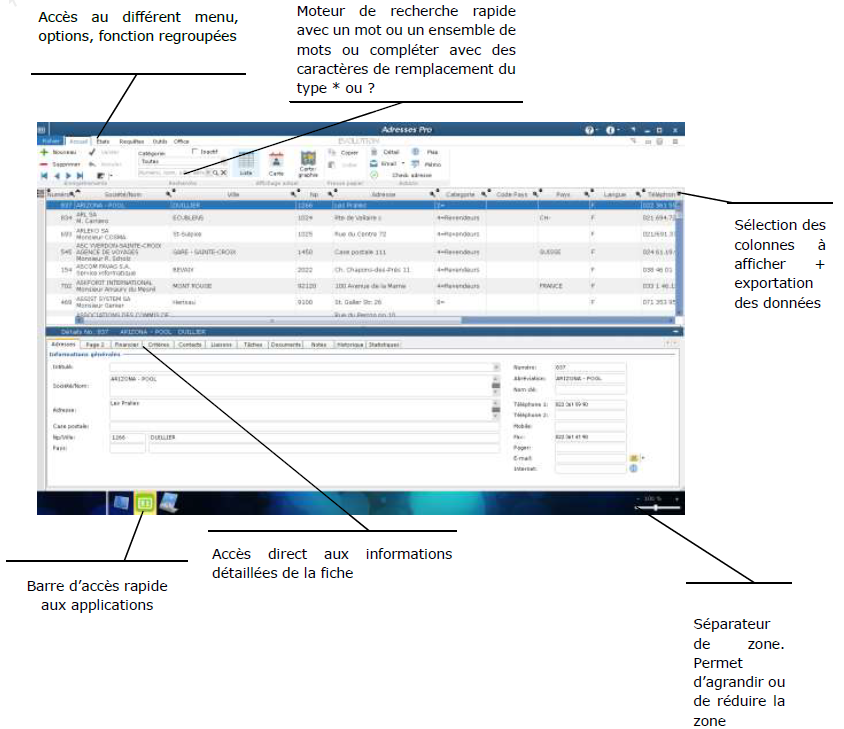Toggle the Inactif checkbox

point(194,152)
